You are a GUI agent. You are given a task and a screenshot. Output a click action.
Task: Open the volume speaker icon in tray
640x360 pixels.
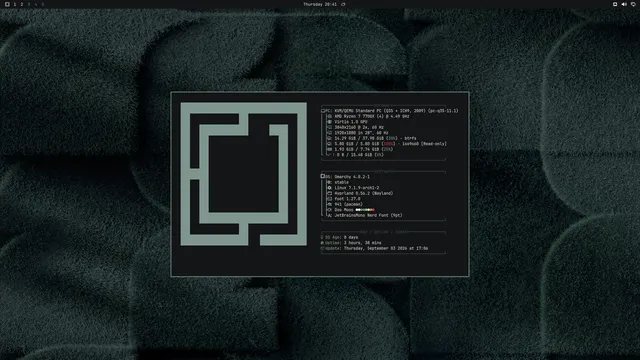coord(624,4)
